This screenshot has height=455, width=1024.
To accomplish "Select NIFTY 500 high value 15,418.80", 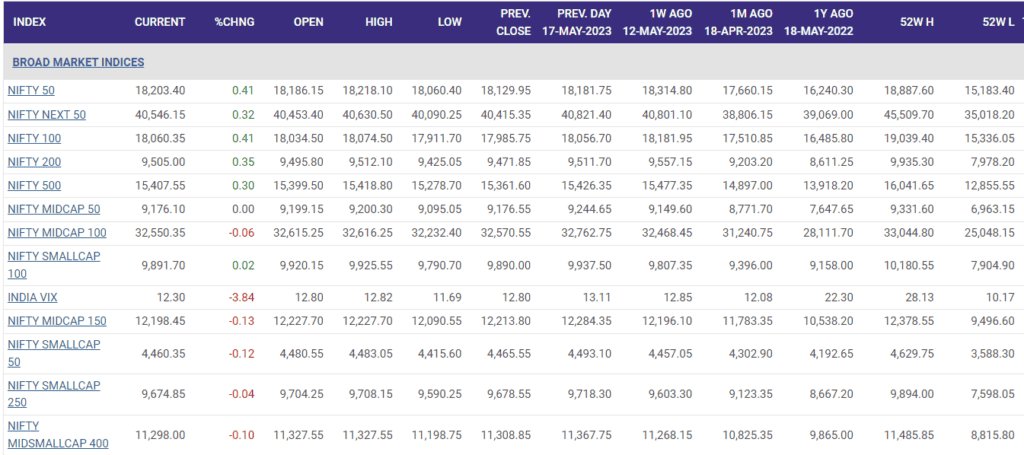I will click(368, 185).
